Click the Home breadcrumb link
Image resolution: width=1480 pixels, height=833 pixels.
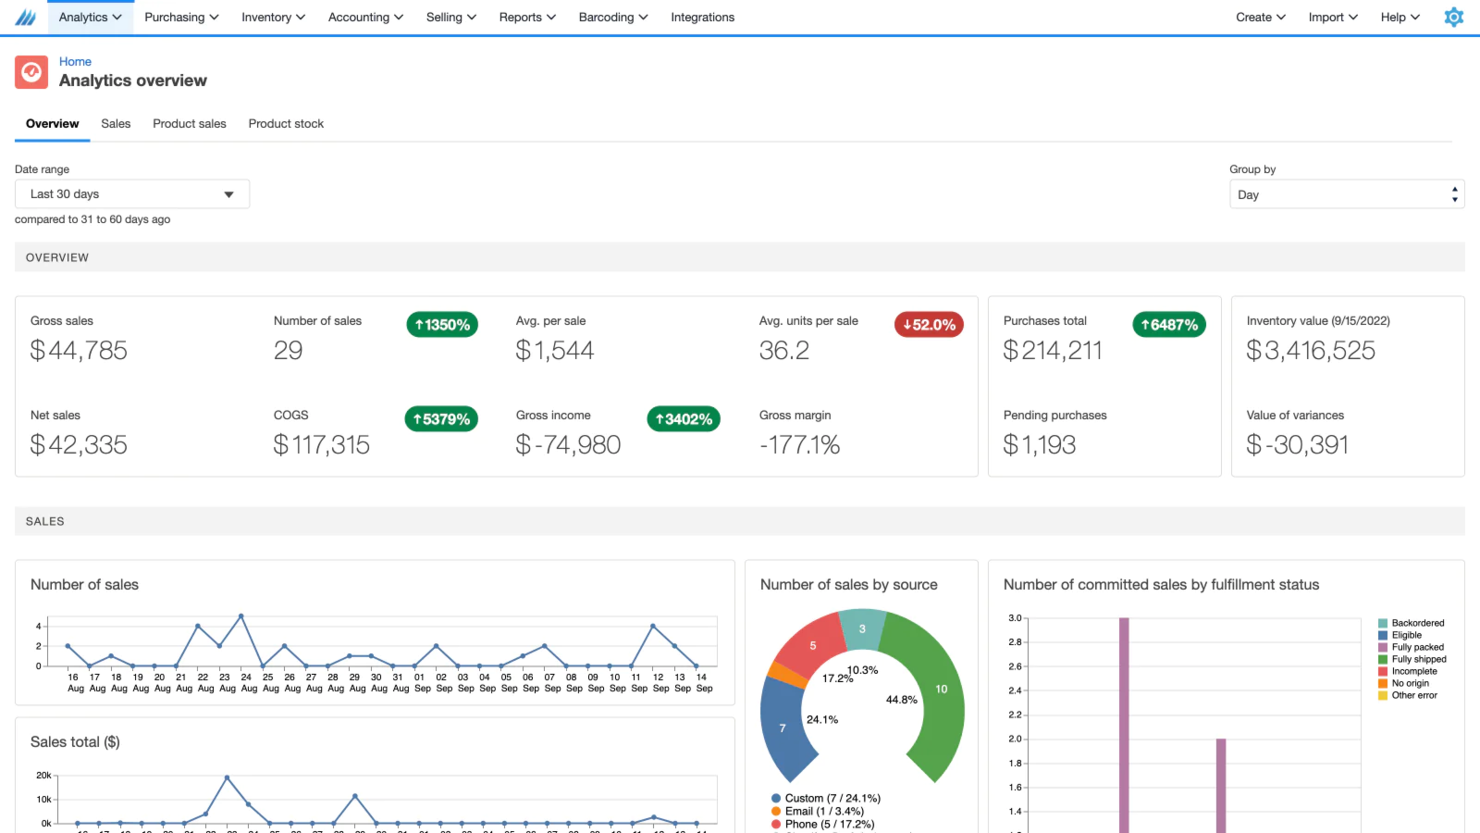click(75, 61)
